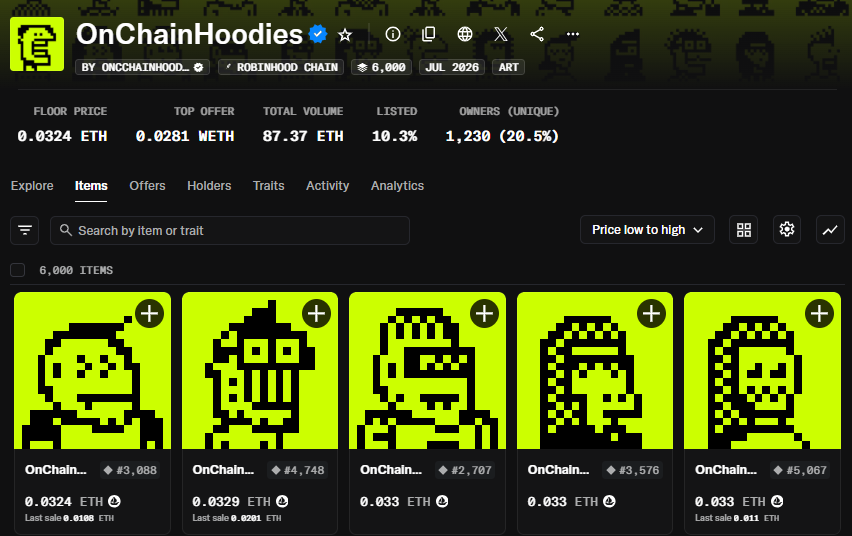Click the rarity rank badge #3,576
Screen dimensions: 852x536
[x=633, y=470]
